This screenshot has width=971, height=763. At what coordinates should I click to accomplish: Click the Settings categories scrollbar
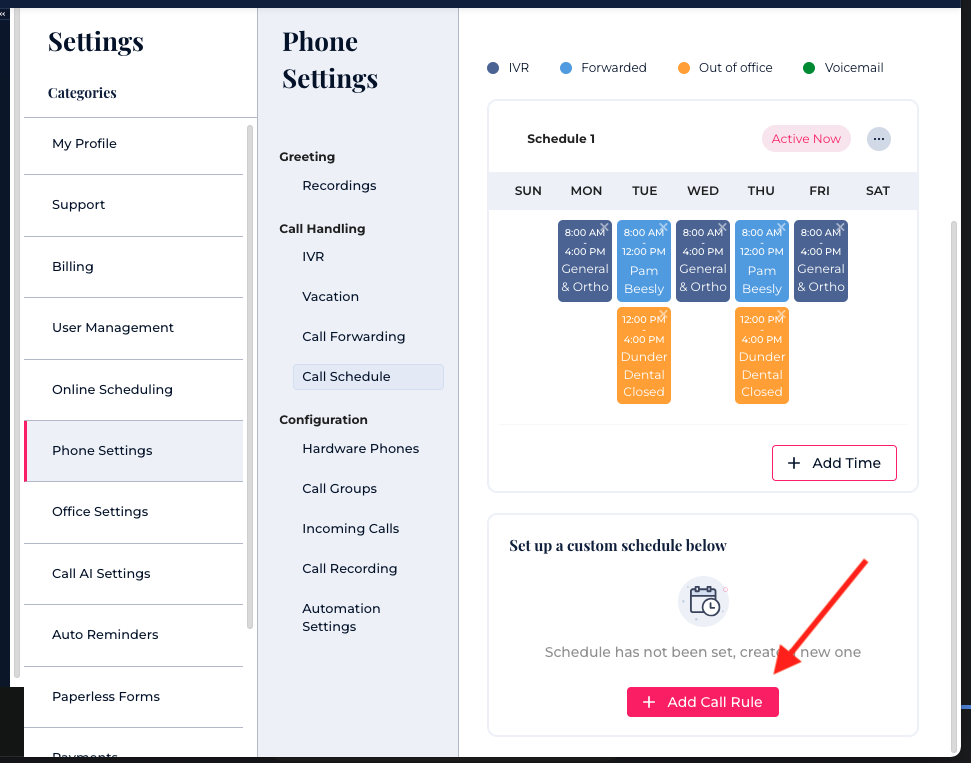[250, 375]
